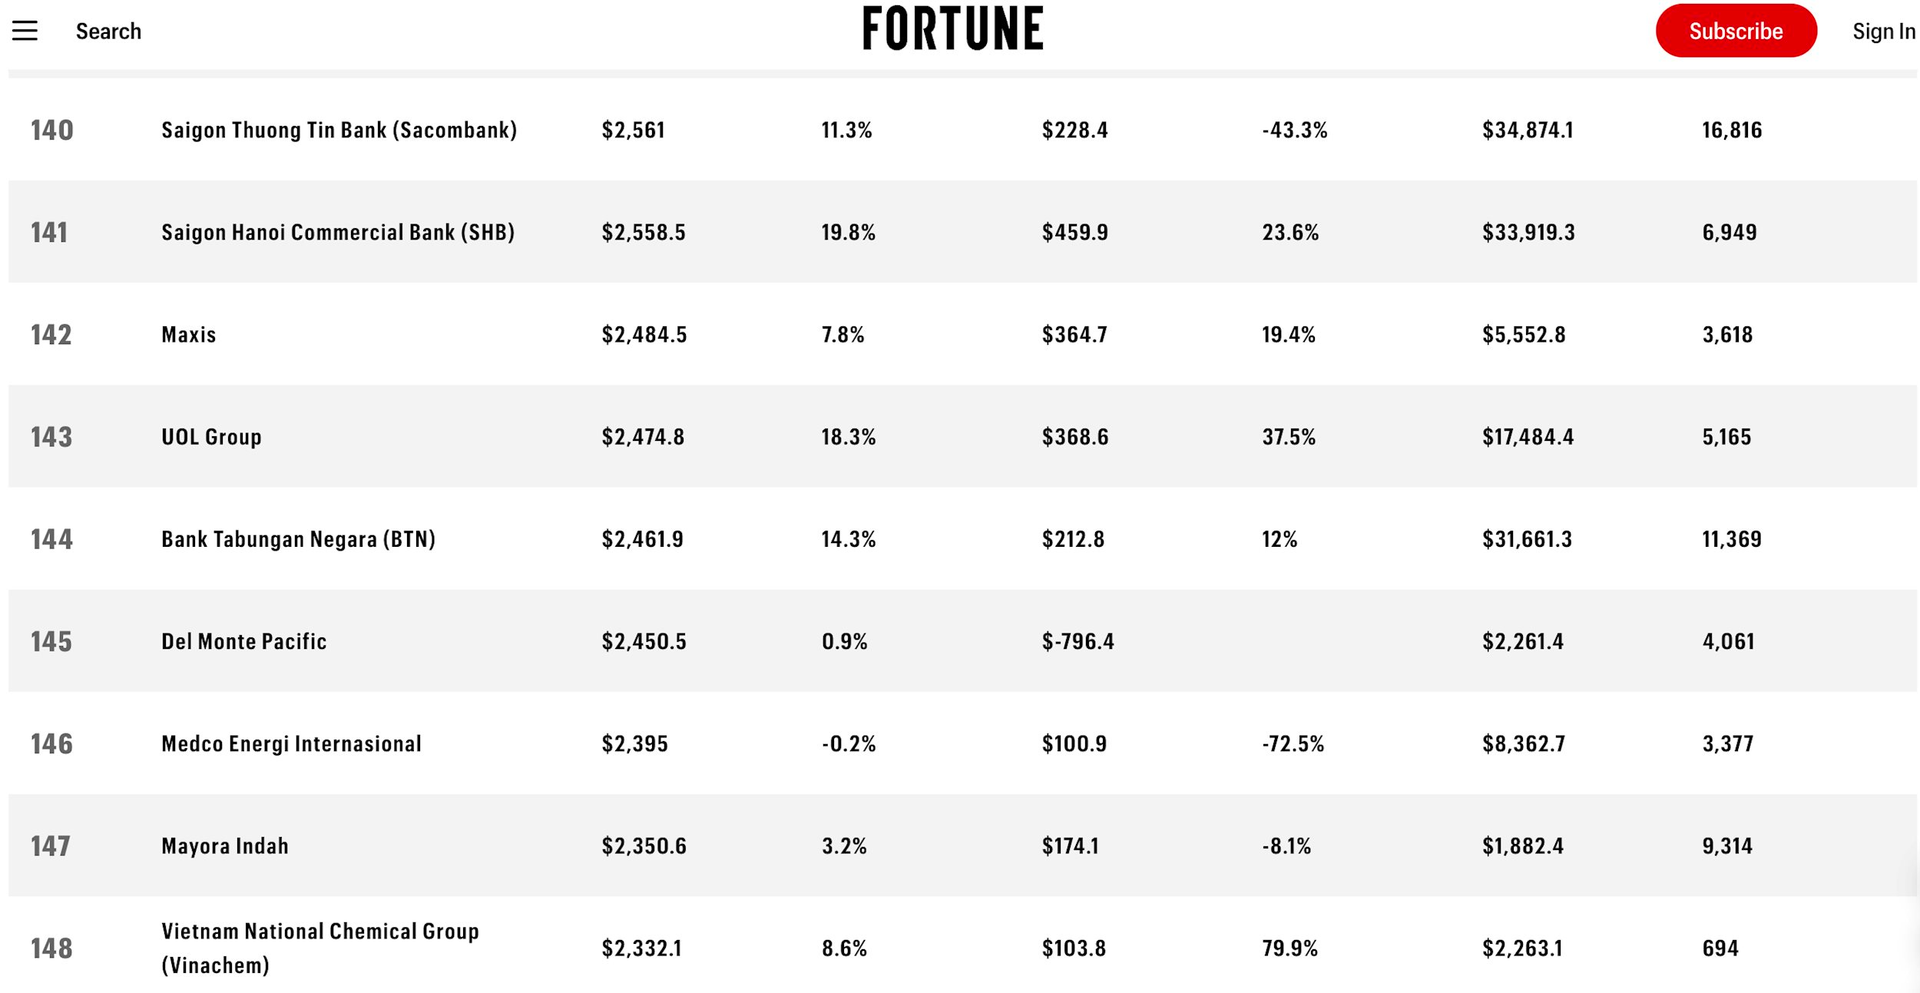This screenshot has width=1920, height=993.
Task: Click rank number 140
Action: pyautogui.click(x=52, y=130)
